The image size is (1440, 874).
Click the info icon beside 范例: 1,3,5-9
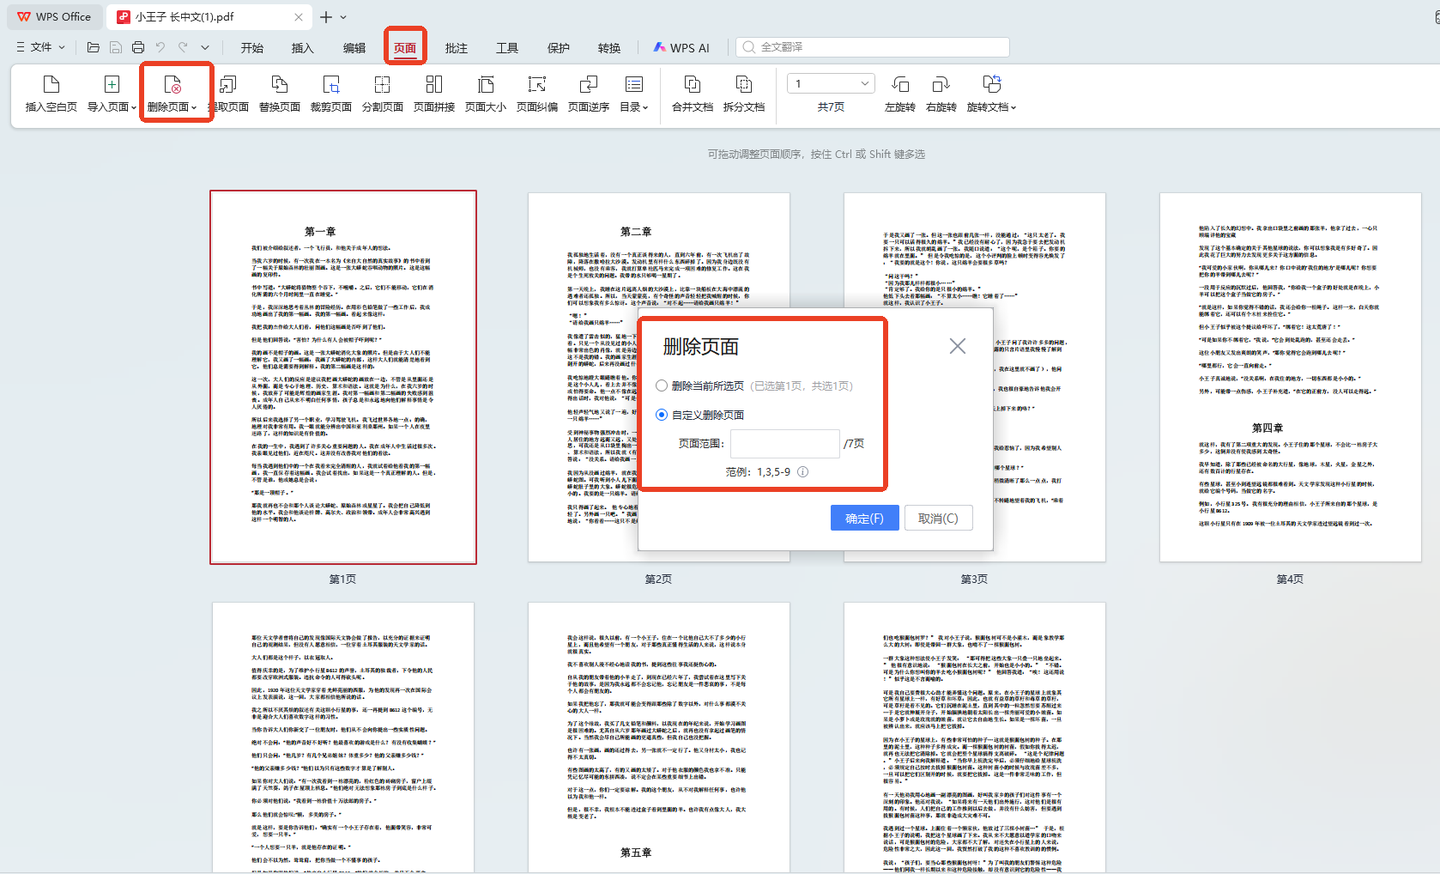pyautogui.click(x=803, y=472)
